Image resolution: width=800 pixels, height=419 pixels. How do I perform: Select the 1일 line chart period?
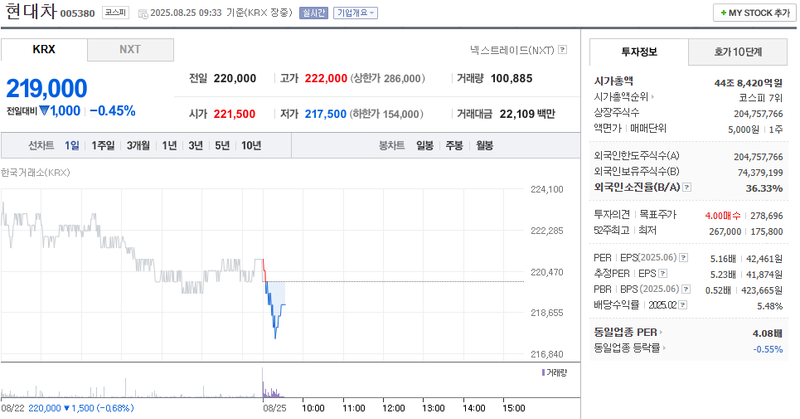tap(71, 145)
